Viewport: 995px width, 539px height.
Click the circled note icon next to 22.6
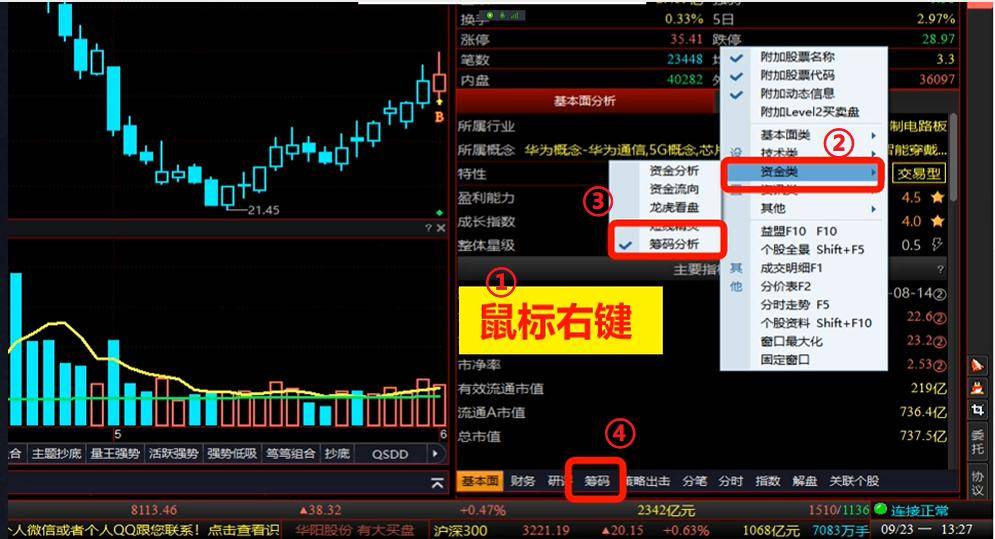[x=940, y=317]
